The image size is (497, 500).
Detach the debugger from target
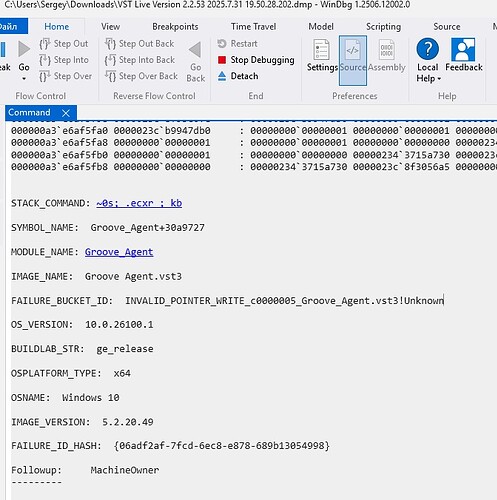(x=238, y=76)
